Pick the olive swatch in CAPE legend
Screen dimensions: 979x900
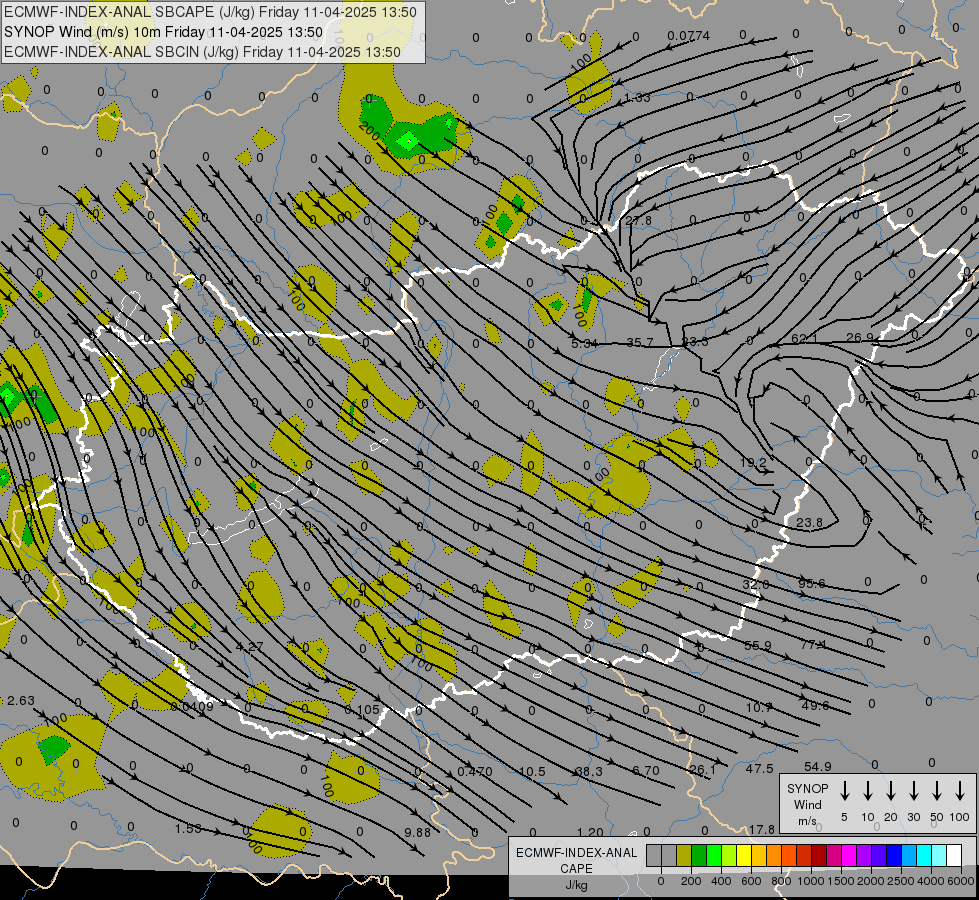tap(684, 855)
